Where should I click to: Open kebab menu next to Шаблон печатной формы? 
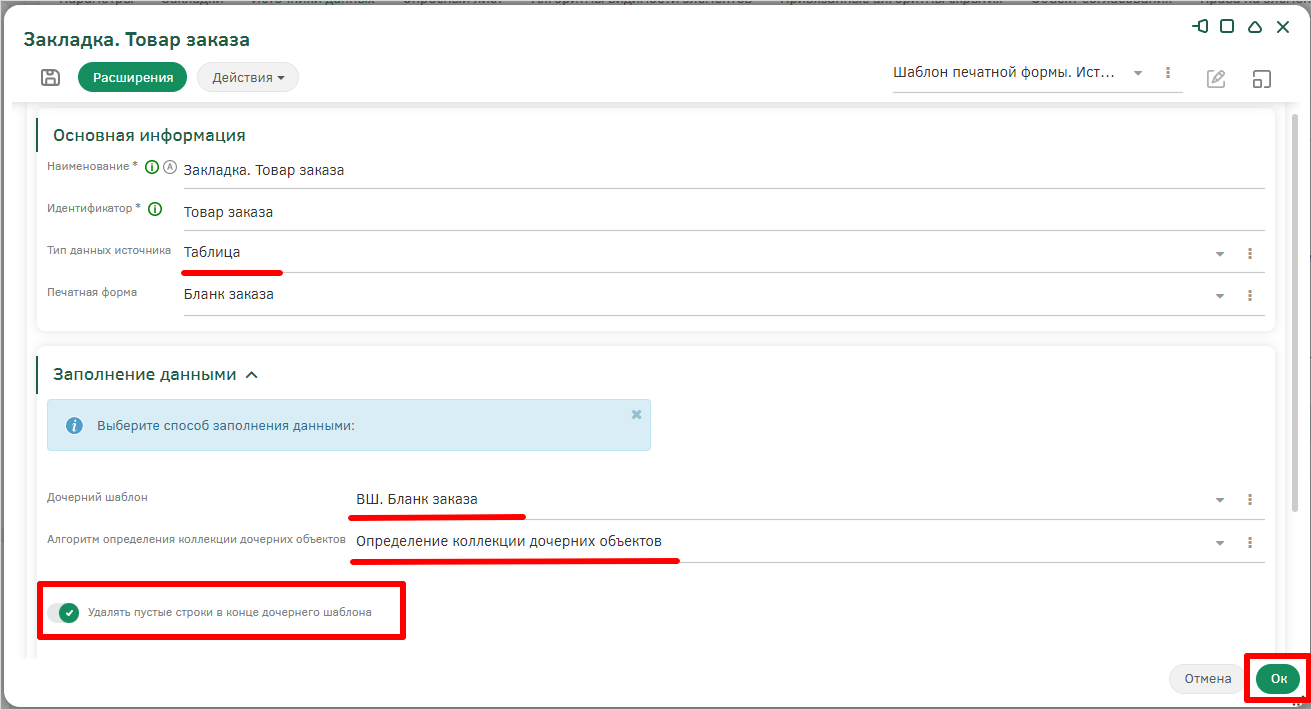[1168, 73]
